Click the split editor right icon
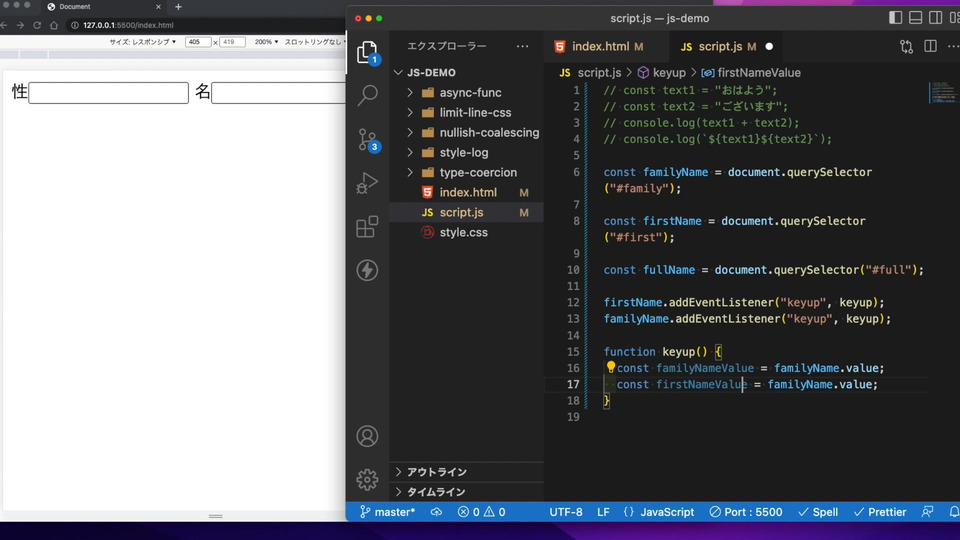Viewport: 960px width, 540px height. click(930, 46)
